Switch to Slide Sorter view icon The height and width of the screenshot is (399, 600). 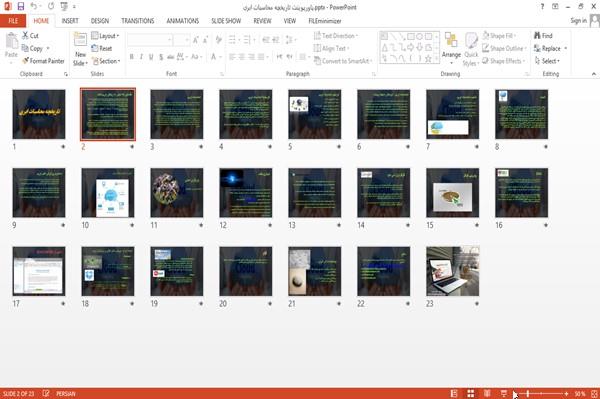tap(471, 393)
